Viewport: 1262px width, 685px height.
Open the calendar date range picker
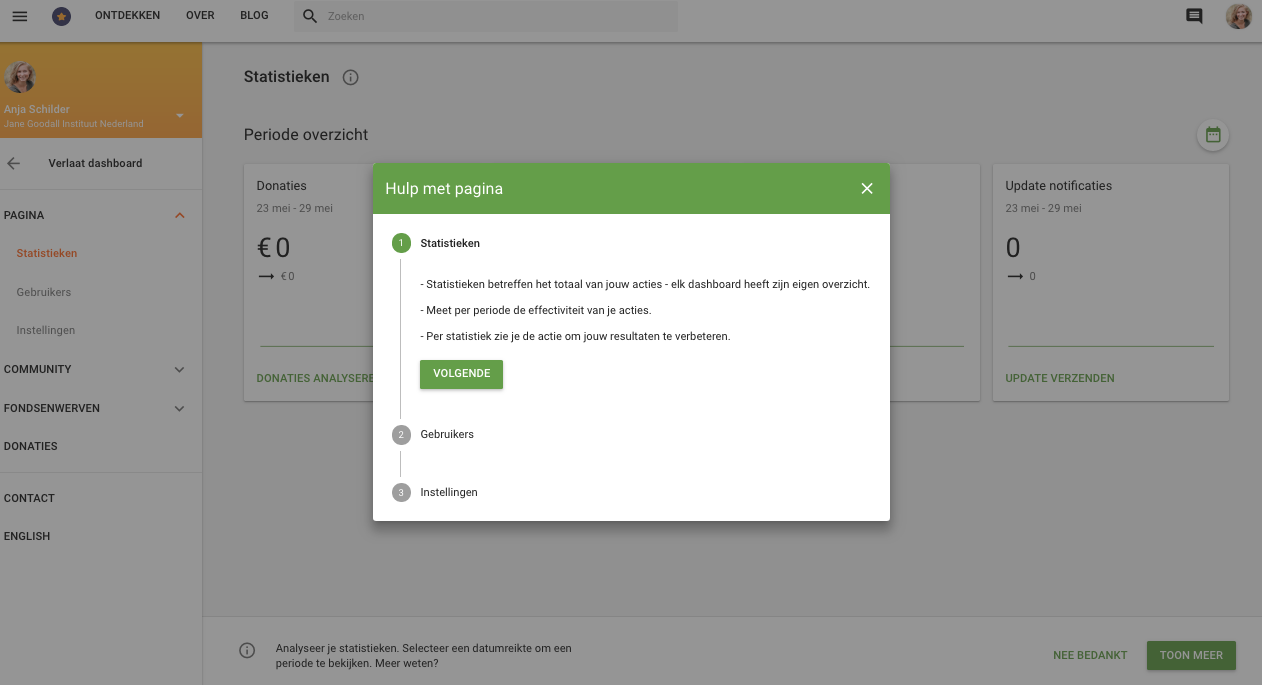pos(1213,135)
